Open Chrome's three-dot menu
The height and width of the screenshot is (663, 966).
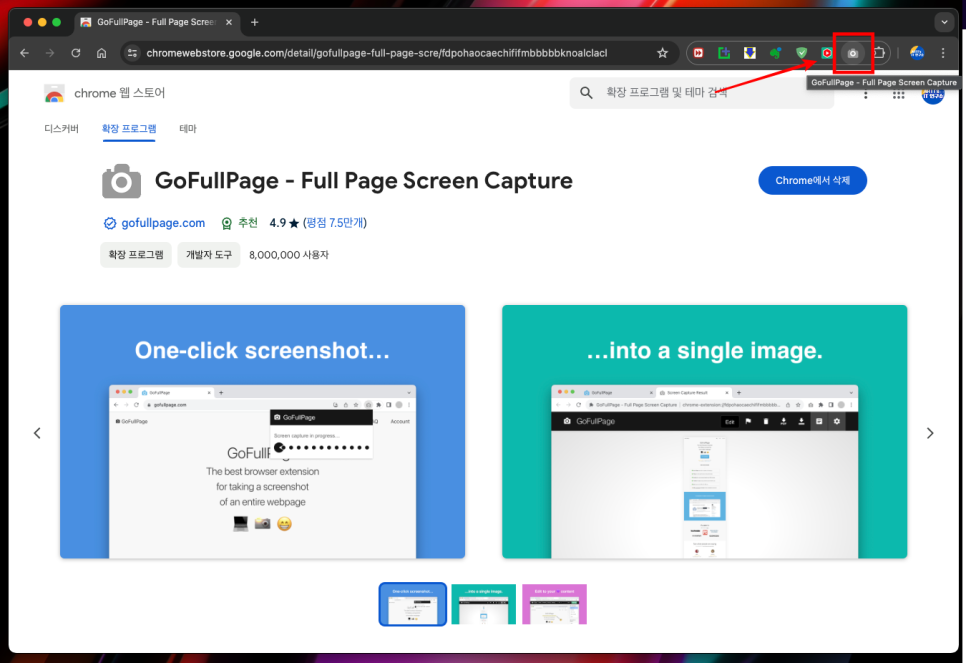point(943,53)
